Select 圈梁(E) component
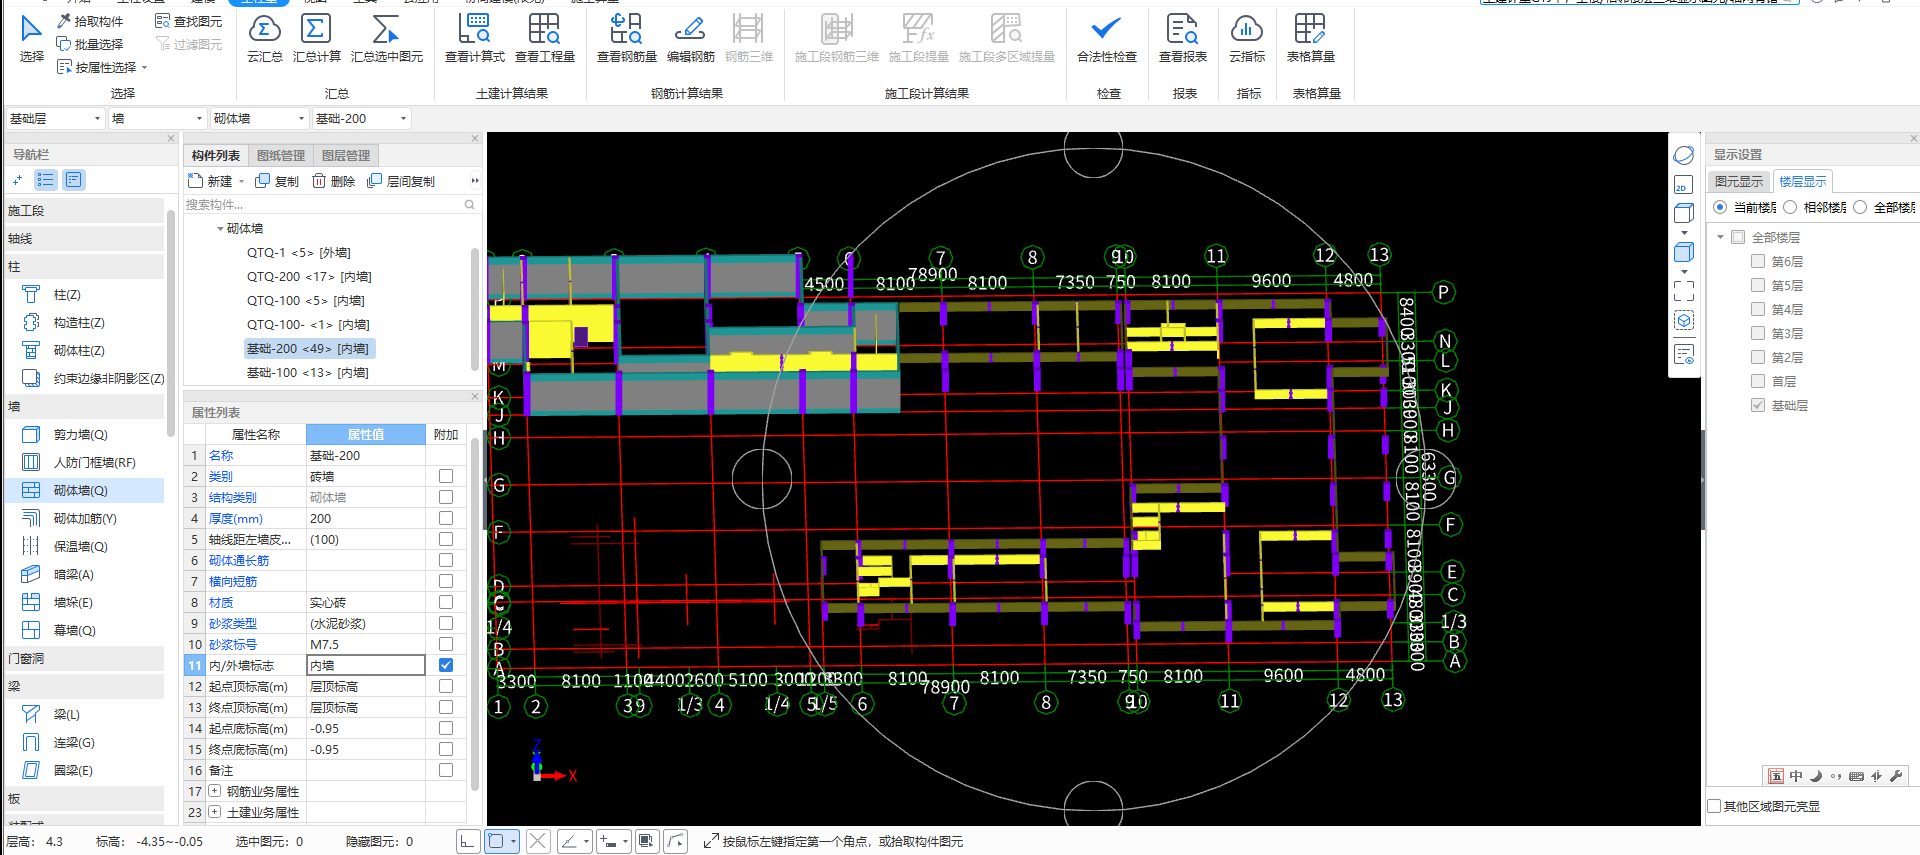 (x=72, y=771)
